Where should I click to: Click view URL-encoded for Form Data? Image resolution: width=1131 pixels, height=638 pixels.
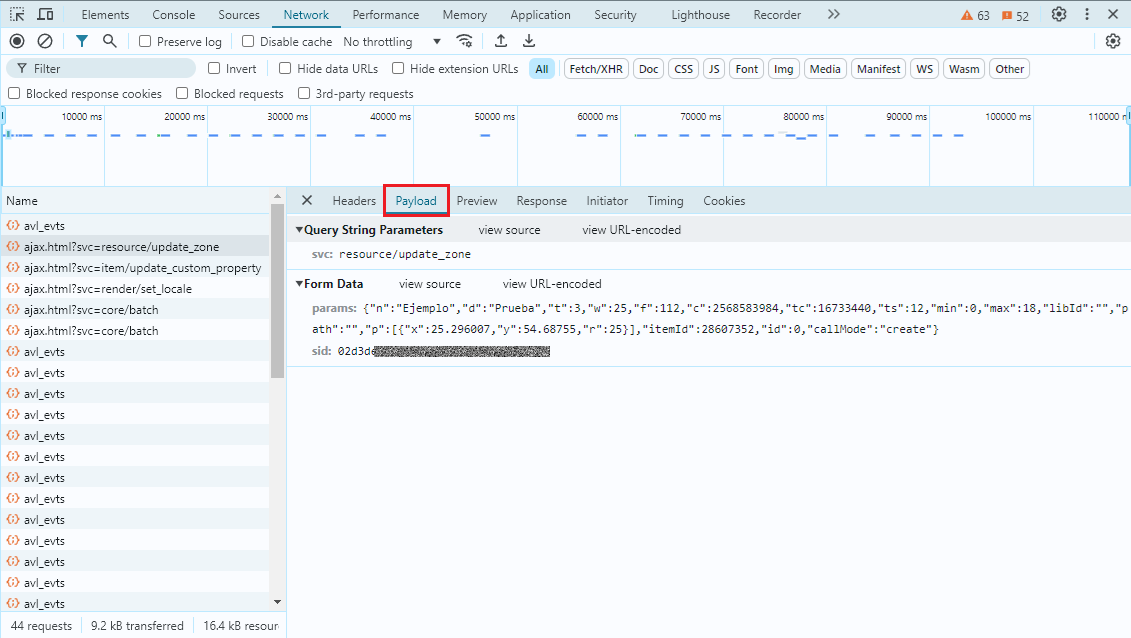coord(552,284)
